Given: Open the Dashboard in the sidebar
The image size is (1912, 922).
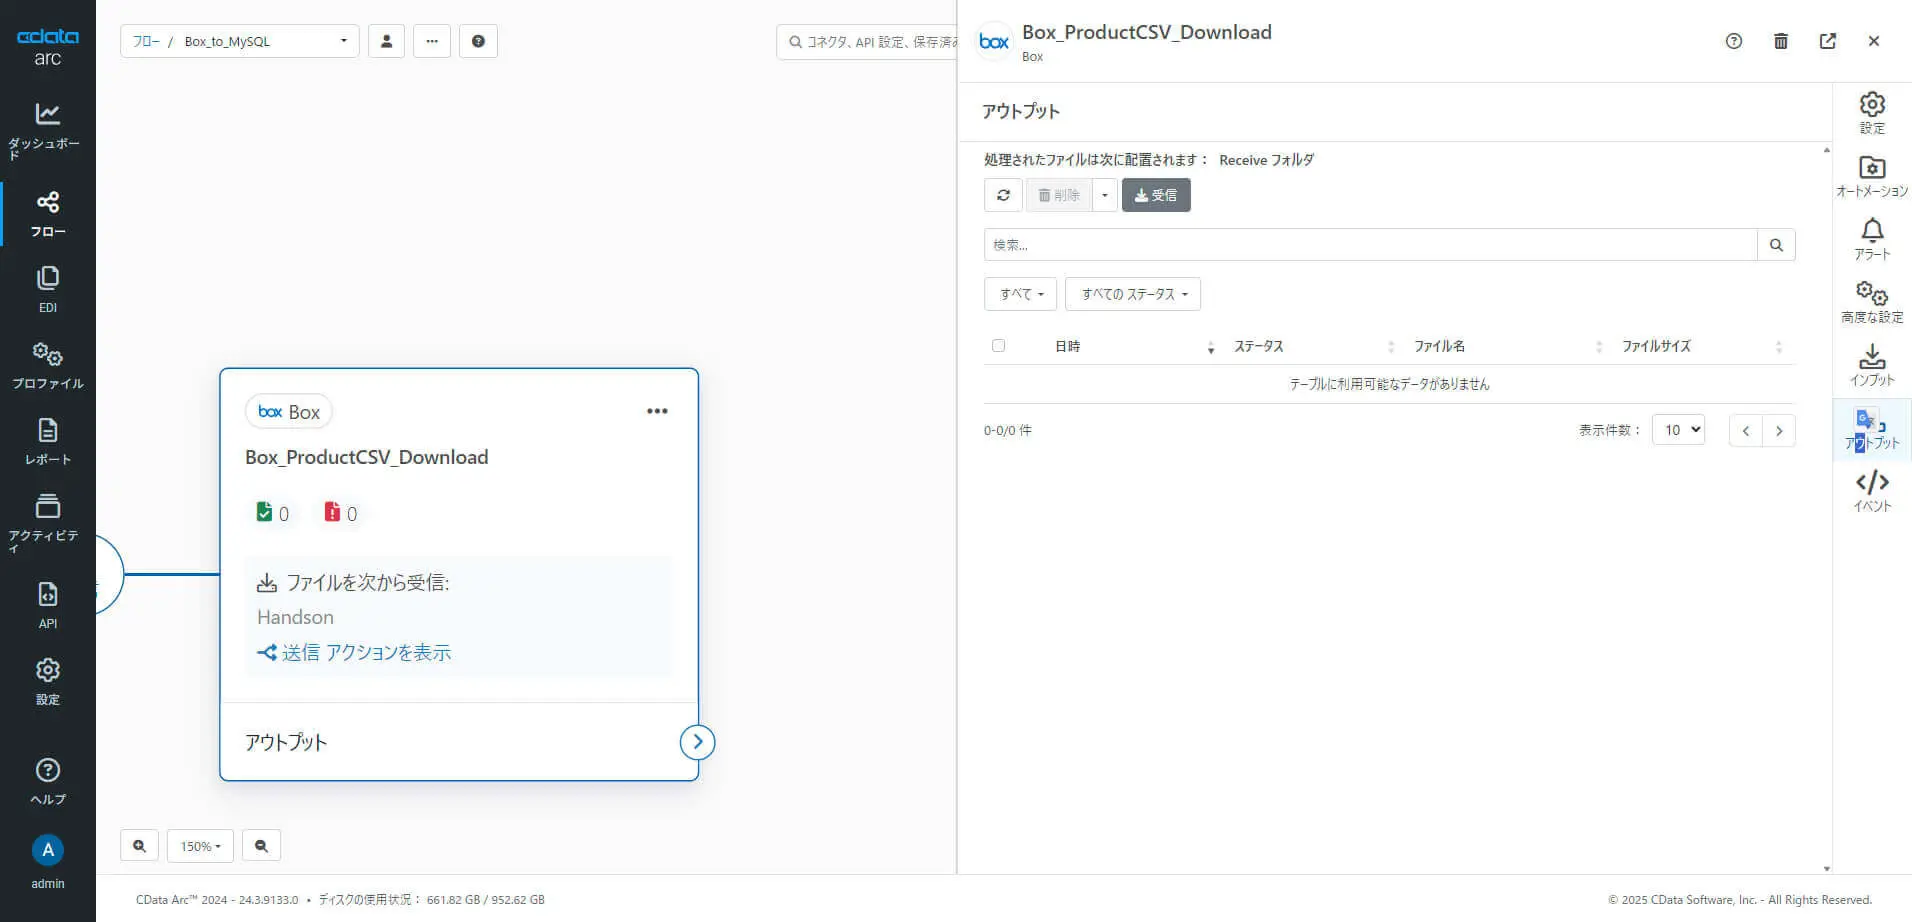Looking at the screenshot, I should tap(47, 131).
